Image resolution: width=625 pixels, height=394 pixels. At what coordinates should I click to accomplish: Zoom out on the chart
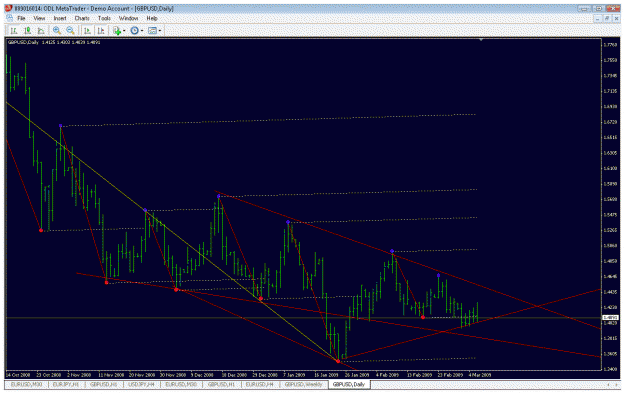click(71, 31)
